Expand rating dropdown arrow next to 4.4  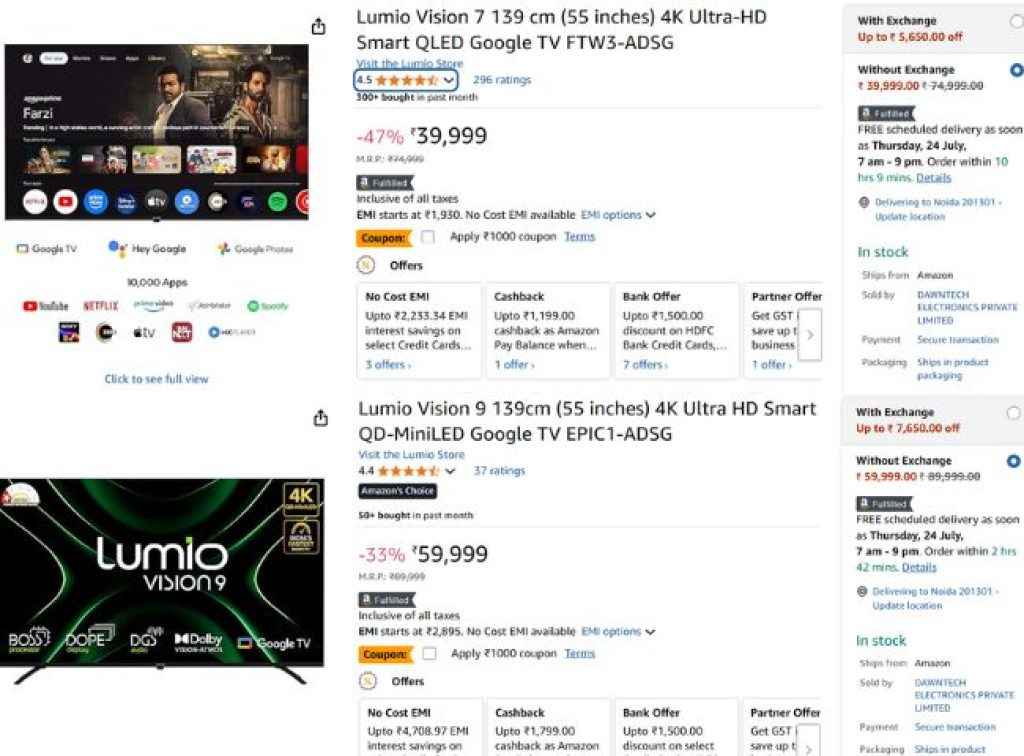(x=450, y=471)
